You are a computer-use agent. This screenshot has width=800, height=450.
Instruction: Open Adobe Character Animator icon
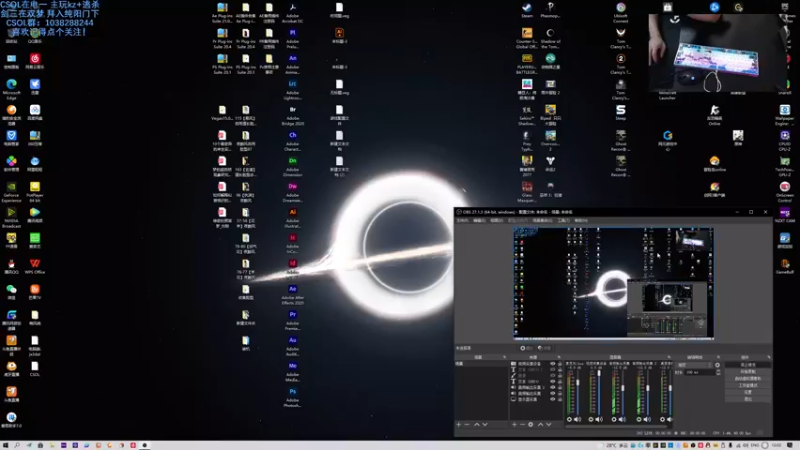point(292,141)
